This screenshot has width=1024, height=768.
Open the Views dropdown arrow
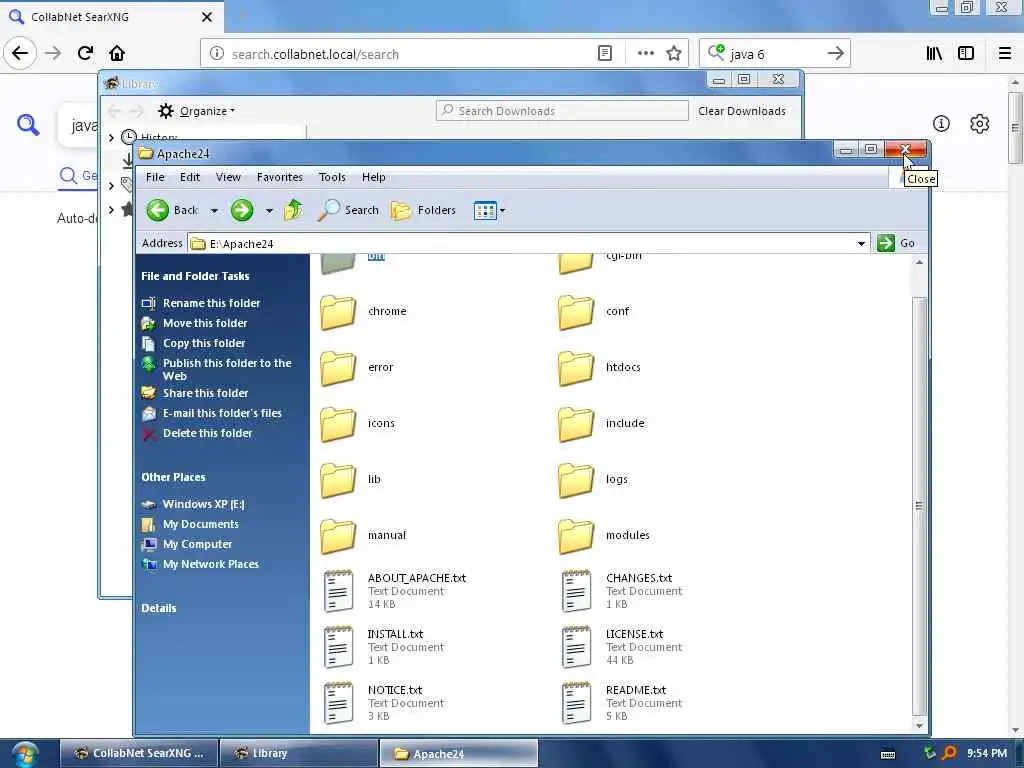[x=502, y=211]
